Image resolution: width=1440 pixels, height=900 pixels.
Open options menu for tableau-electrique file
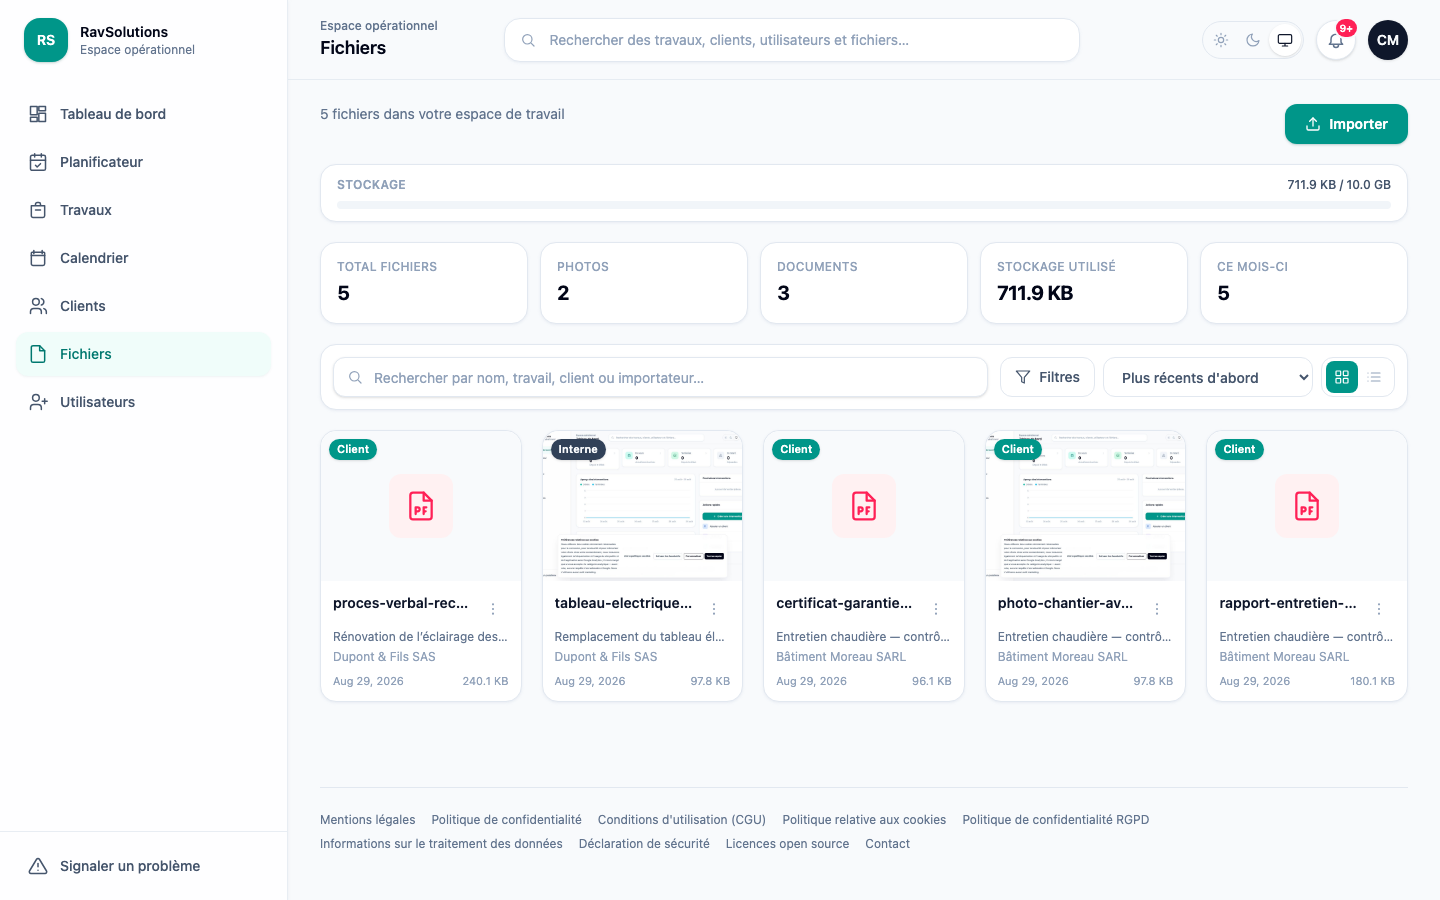click(714, 609)
